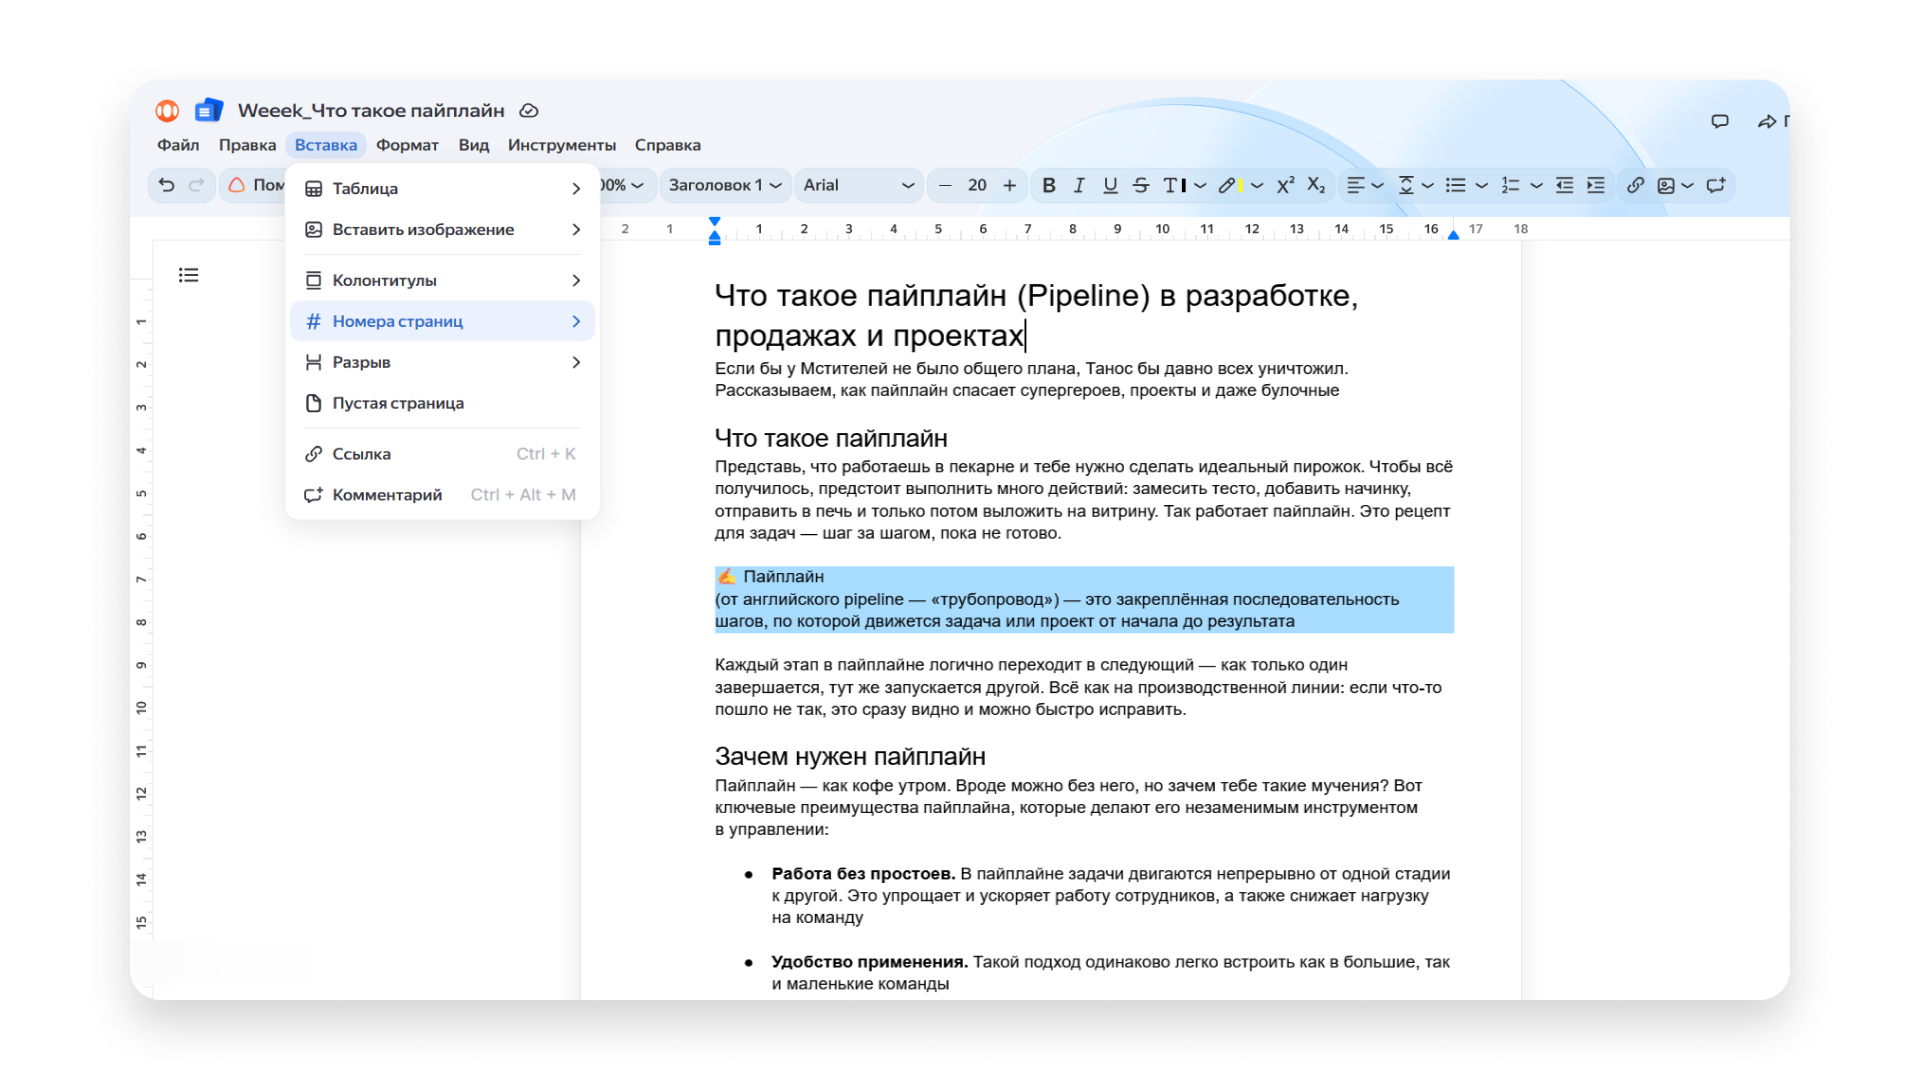Click the text color icon
This screenshot has width=1920, height=1080.
click(1174, 185)
